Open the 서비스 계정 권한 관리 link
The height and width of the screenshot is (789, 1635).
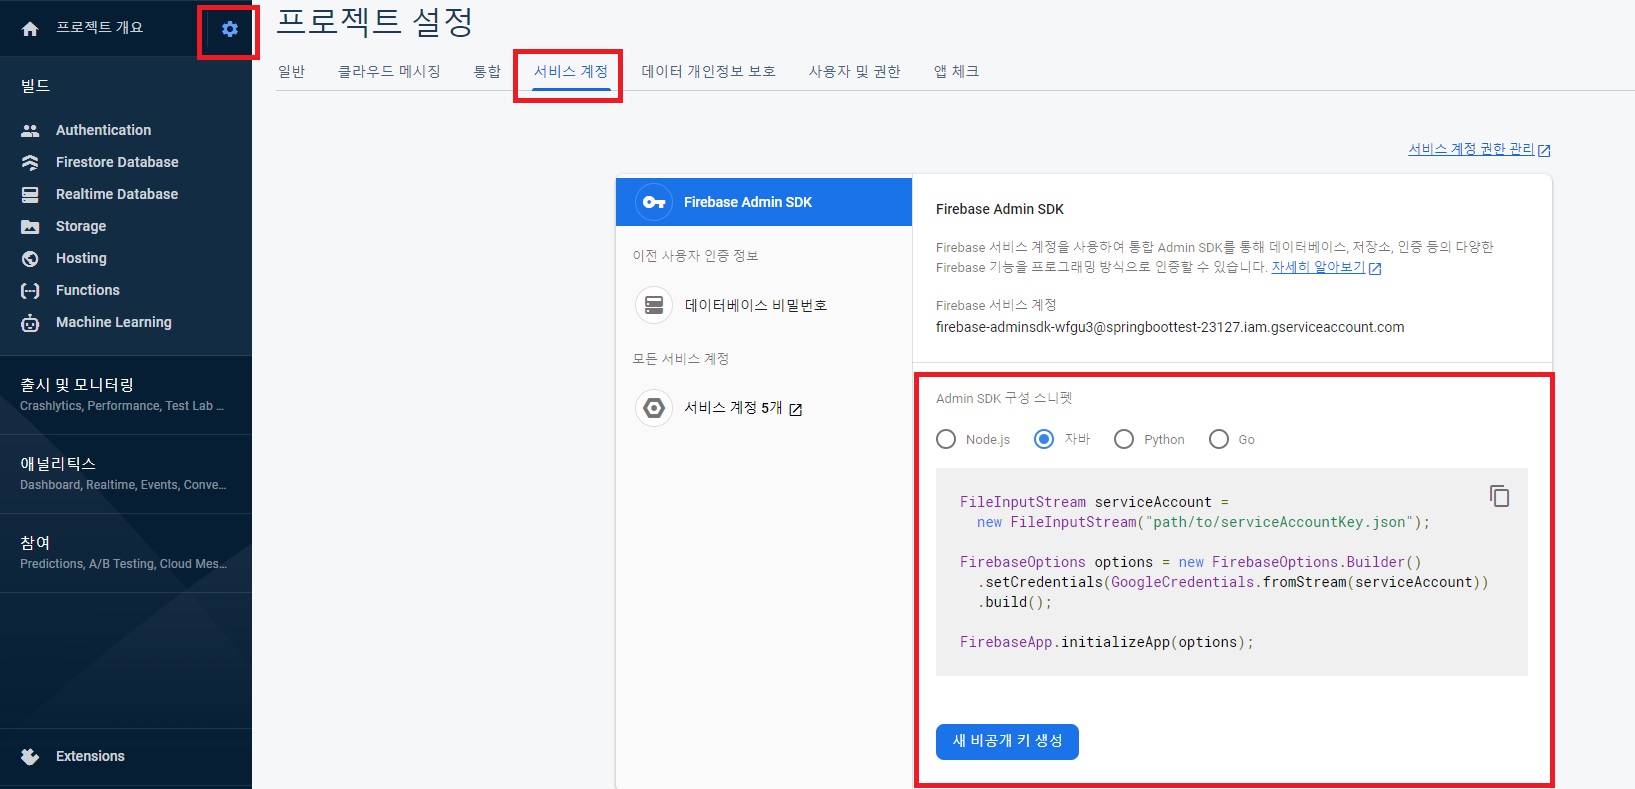(1471, 149)
